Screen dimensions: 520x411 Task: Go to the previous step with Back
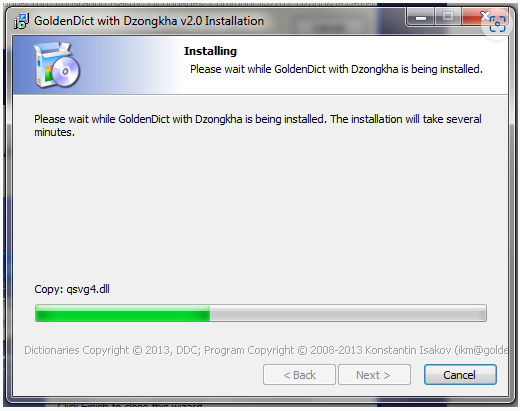[299, 375]
